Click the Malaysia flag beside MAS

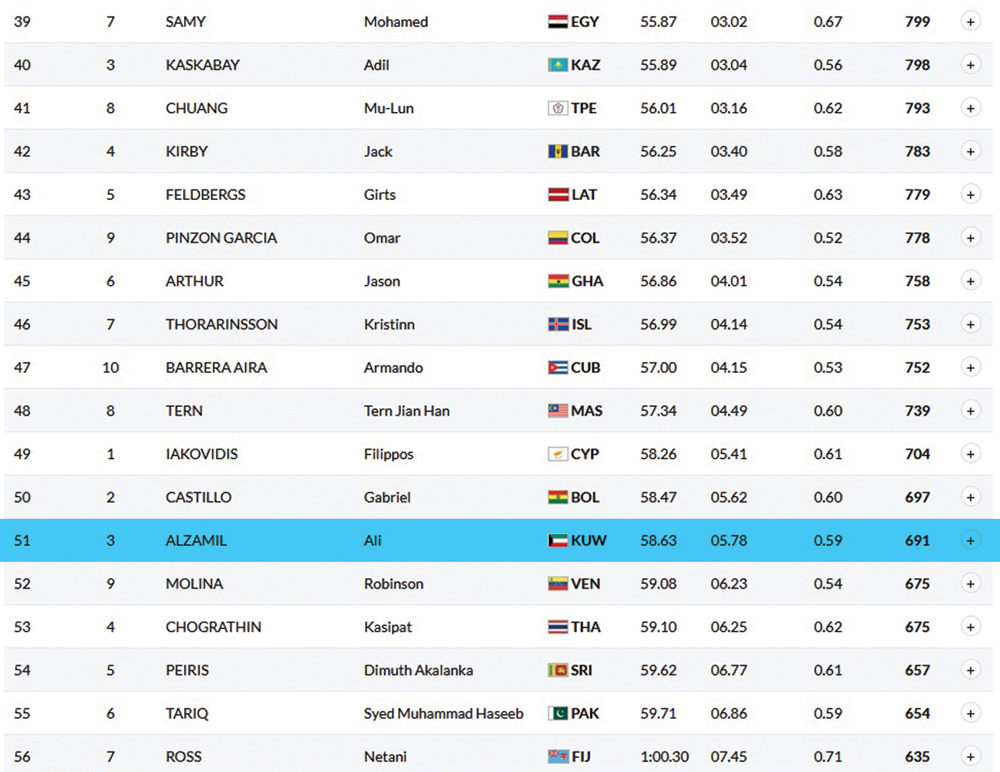[558, 411]
